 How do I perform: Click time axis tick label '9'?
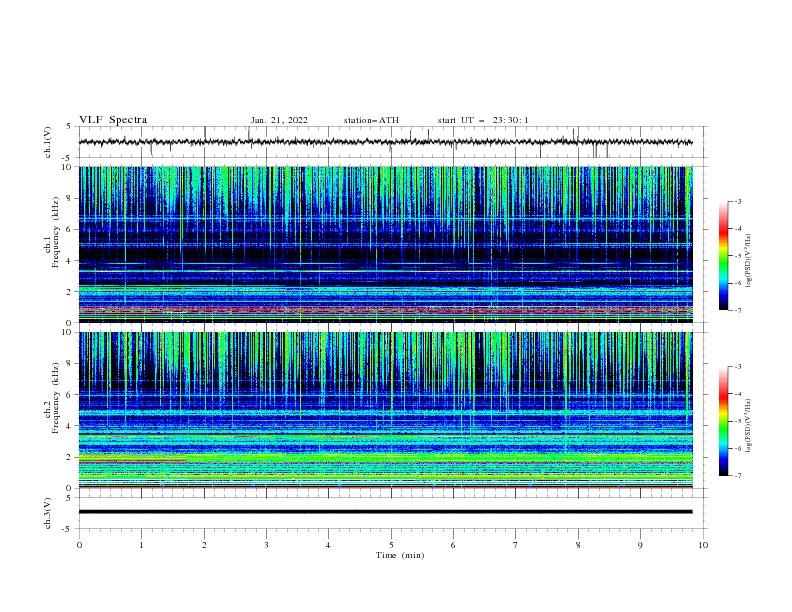point(640,545)
